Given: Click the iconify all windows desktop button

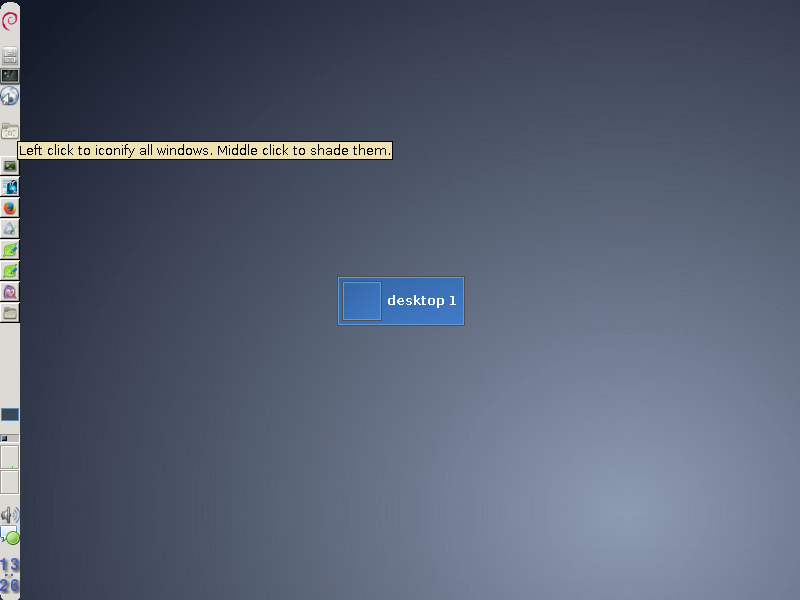Looking at the screenshot, I should 10,132.
